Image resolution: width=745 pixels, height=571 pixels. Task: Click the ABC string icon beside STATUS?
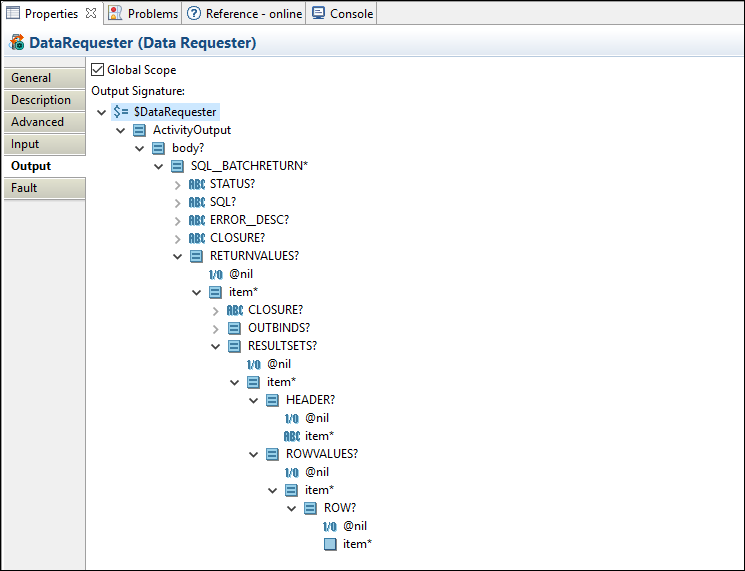coord(197,184)
